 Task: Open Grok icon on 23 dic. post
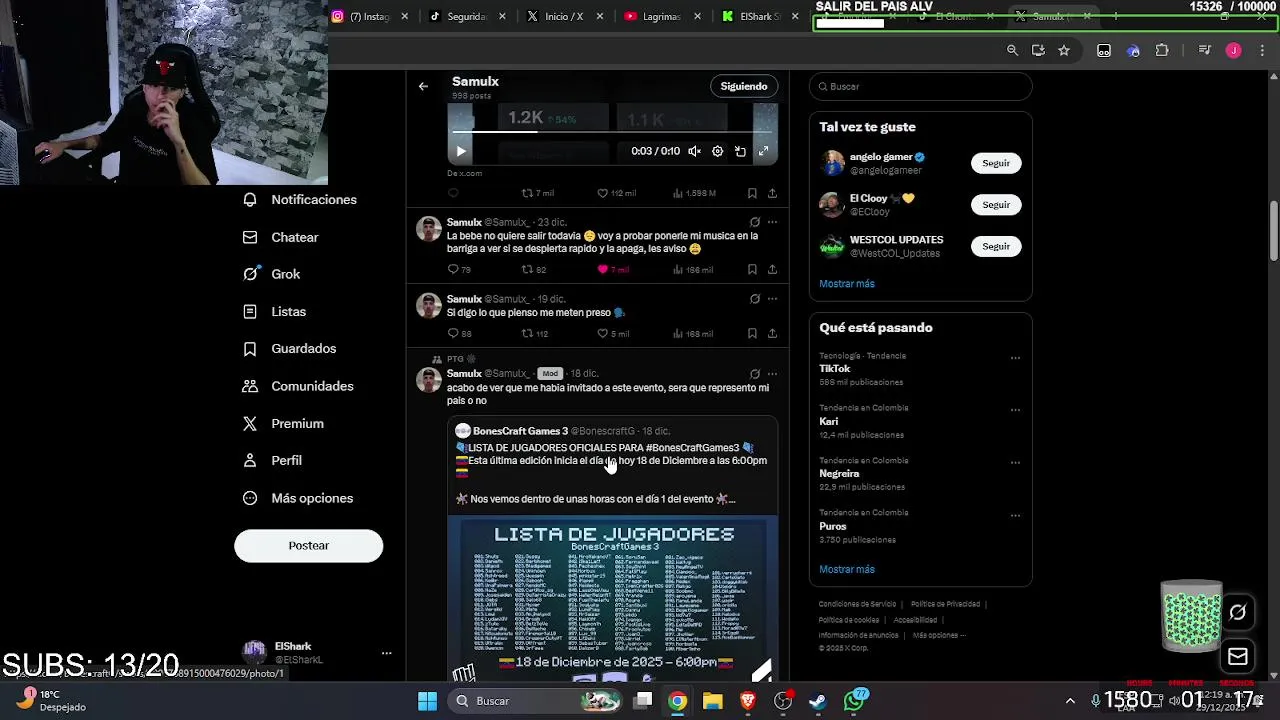[x=754, y=222]
